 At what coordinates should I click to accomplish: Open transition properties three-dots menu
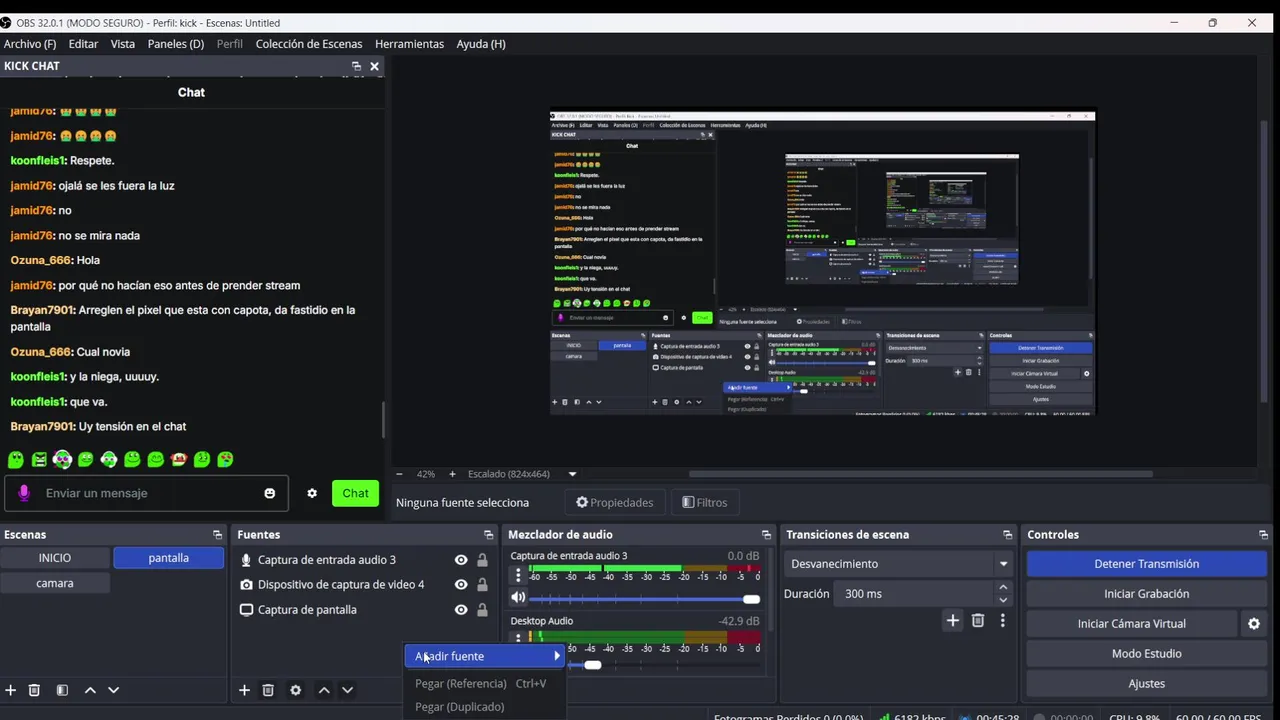[1002, 621]
